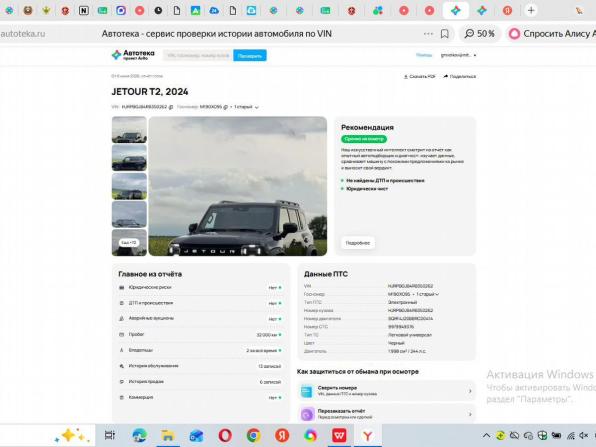The image size is (596, 447).
Task: Open the network Wi-Fi tray icon
Action: 571,436
